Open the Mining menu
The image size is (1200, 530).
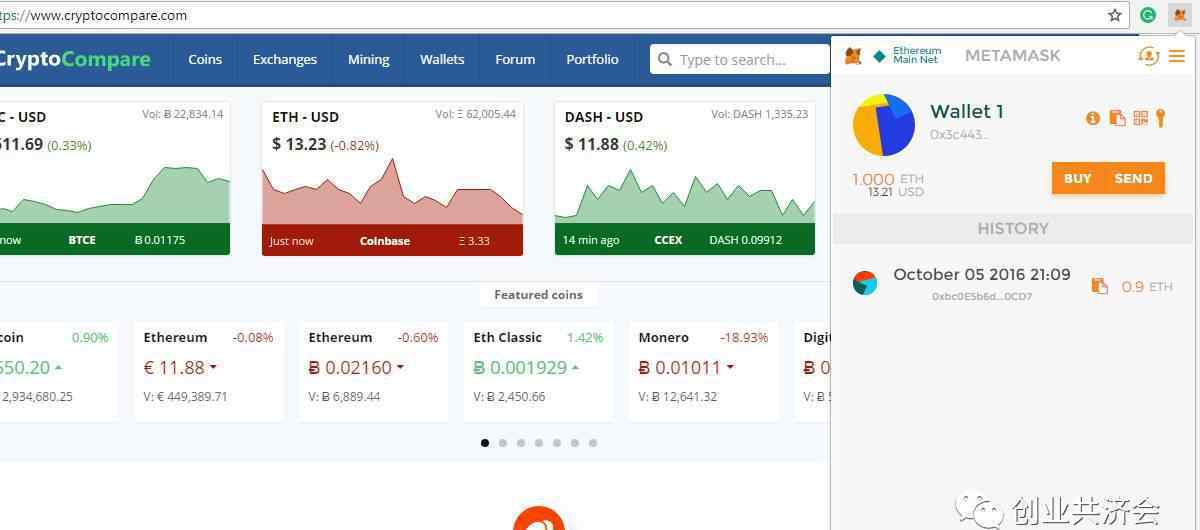pos(368,59)
